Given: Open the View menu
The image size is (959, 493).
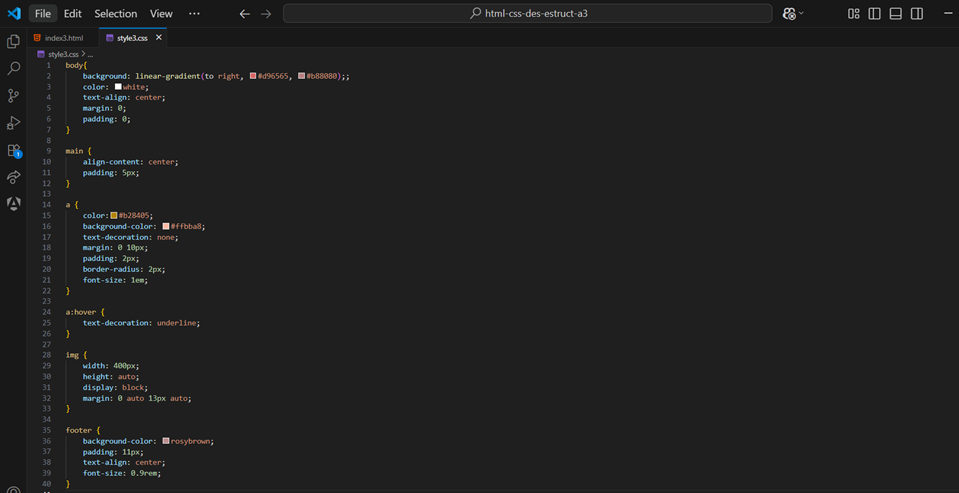Looking at the screenshot, I should click(x=161, y=13).
